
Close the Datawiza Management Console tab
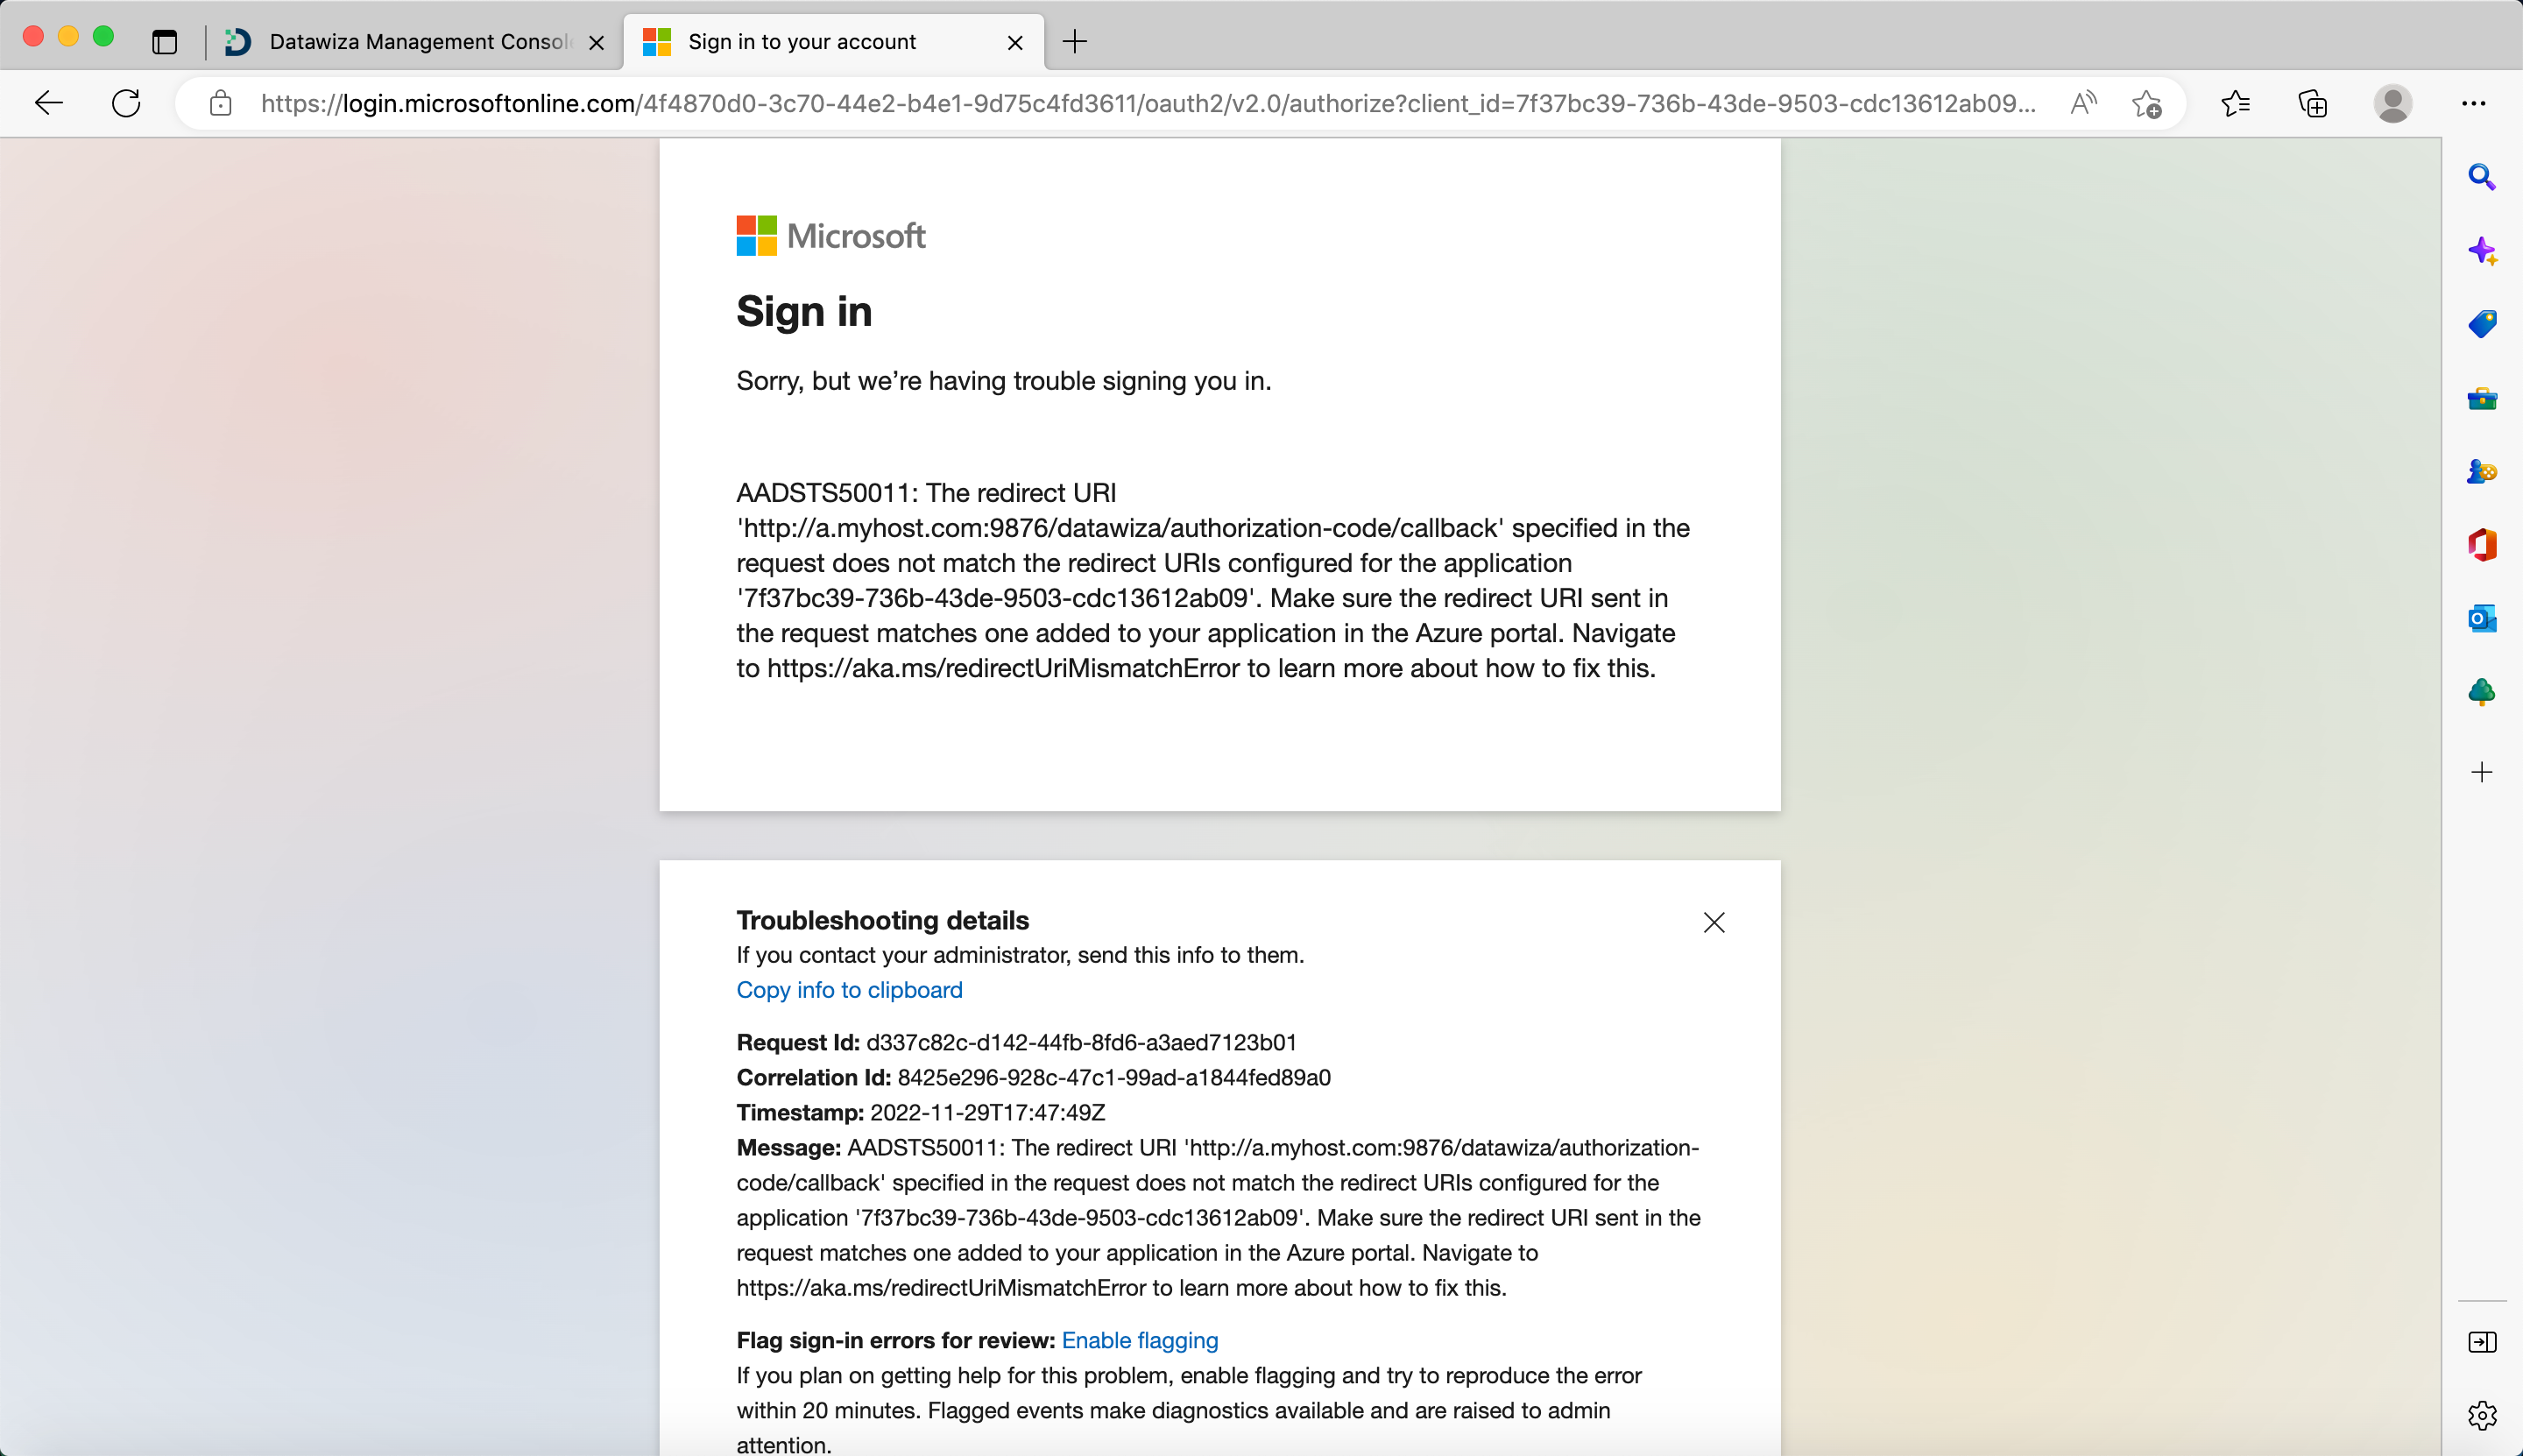coord(596,43)
